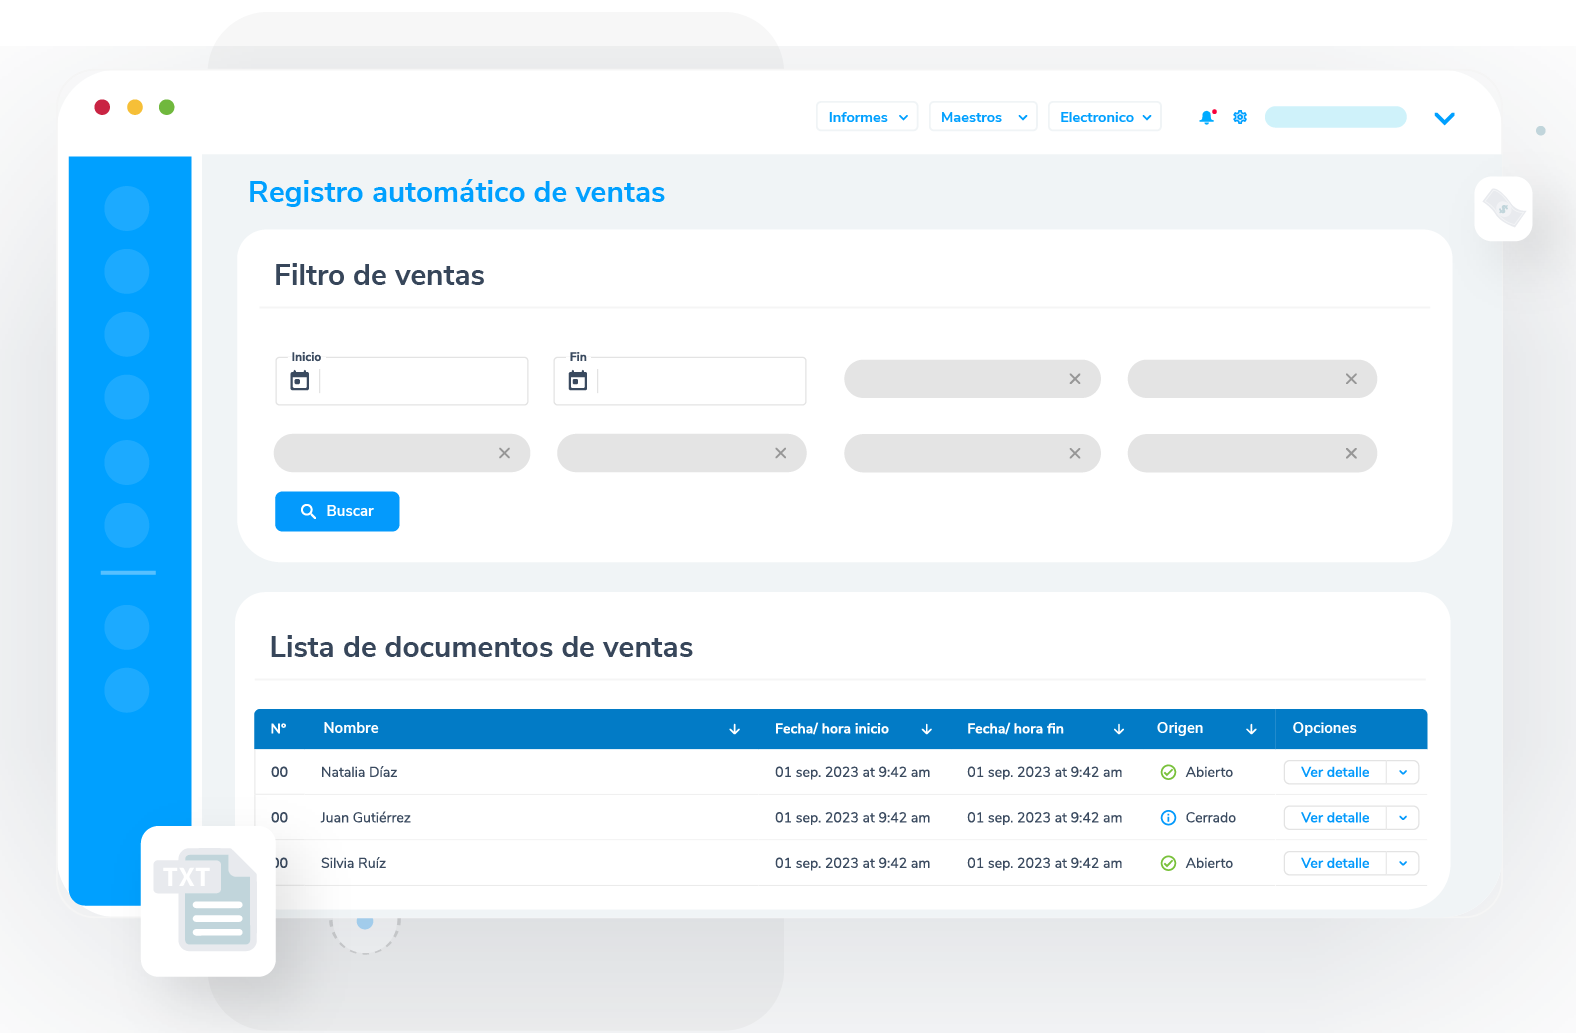Click the green Abierto check icon for Natalia Díaz
Screen dimensions: 1576x1033
click(x=1168, y=772)
